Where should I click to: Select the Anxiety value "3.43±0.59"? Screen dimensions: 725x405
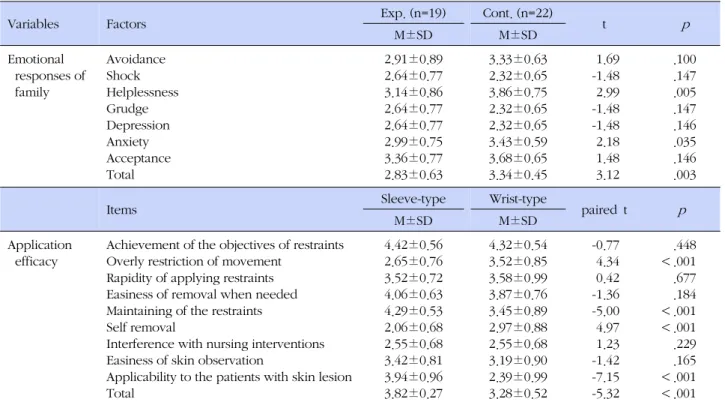518,142
